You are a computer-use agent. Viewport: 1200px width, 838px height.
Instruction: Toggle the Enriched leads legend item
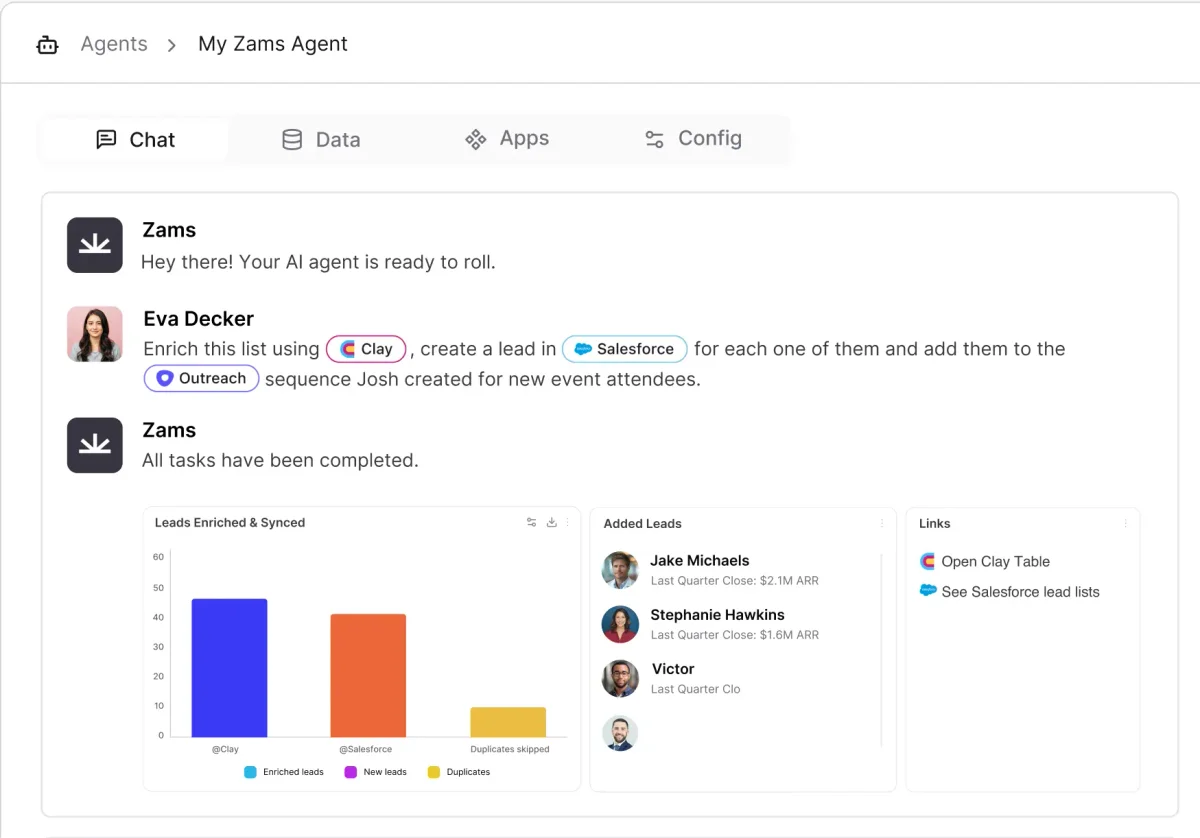click(x=284, y=771)
